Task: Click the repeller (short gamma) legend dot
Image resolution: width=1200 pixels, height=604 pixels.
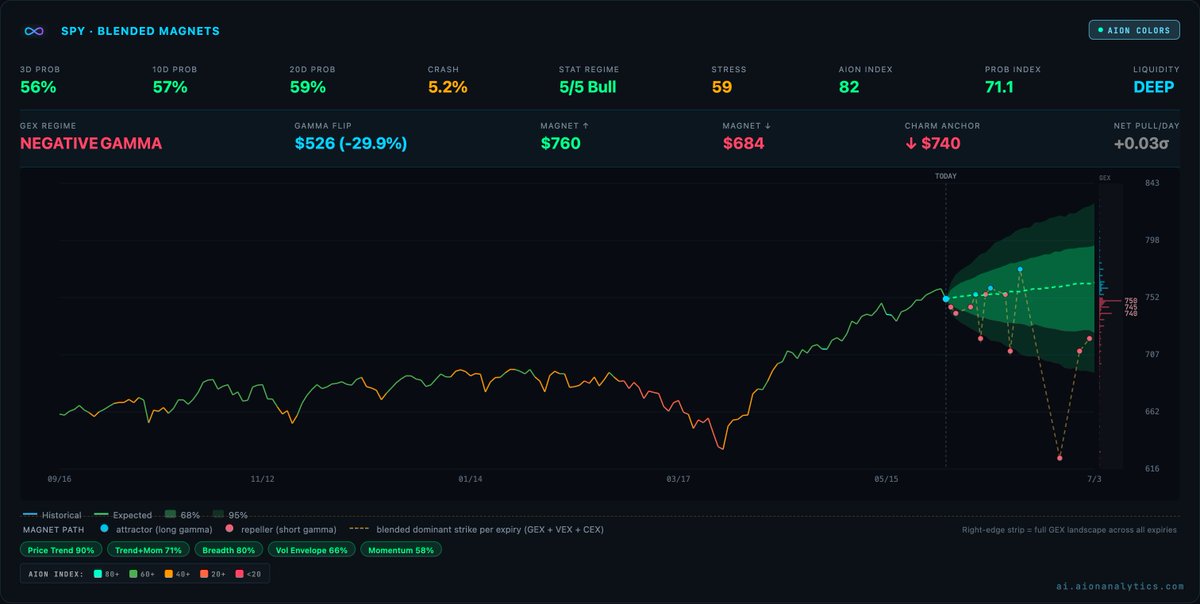Action: [229, 528]
